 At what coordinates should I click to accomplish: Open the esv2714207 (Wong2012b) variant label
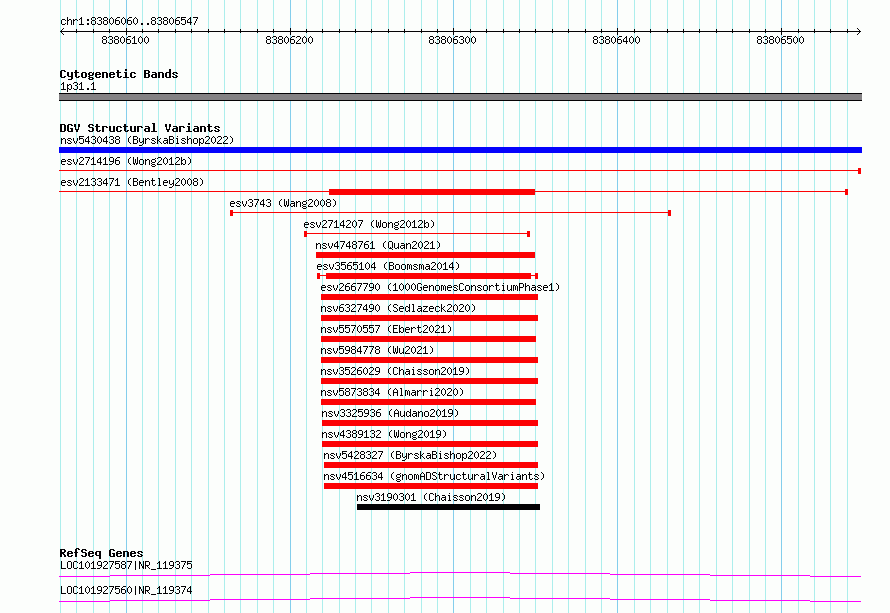click(x=369, y=224)
